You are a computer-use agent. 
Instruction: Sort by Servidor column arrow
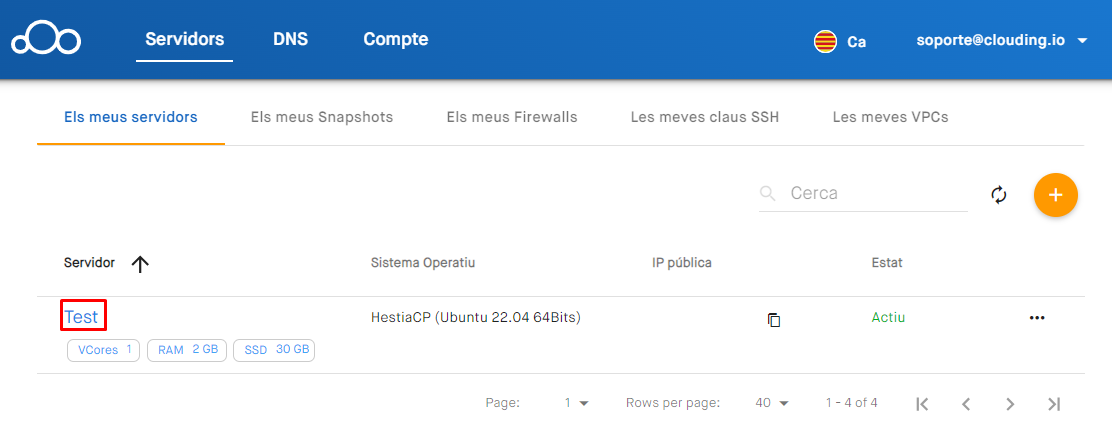140,264
